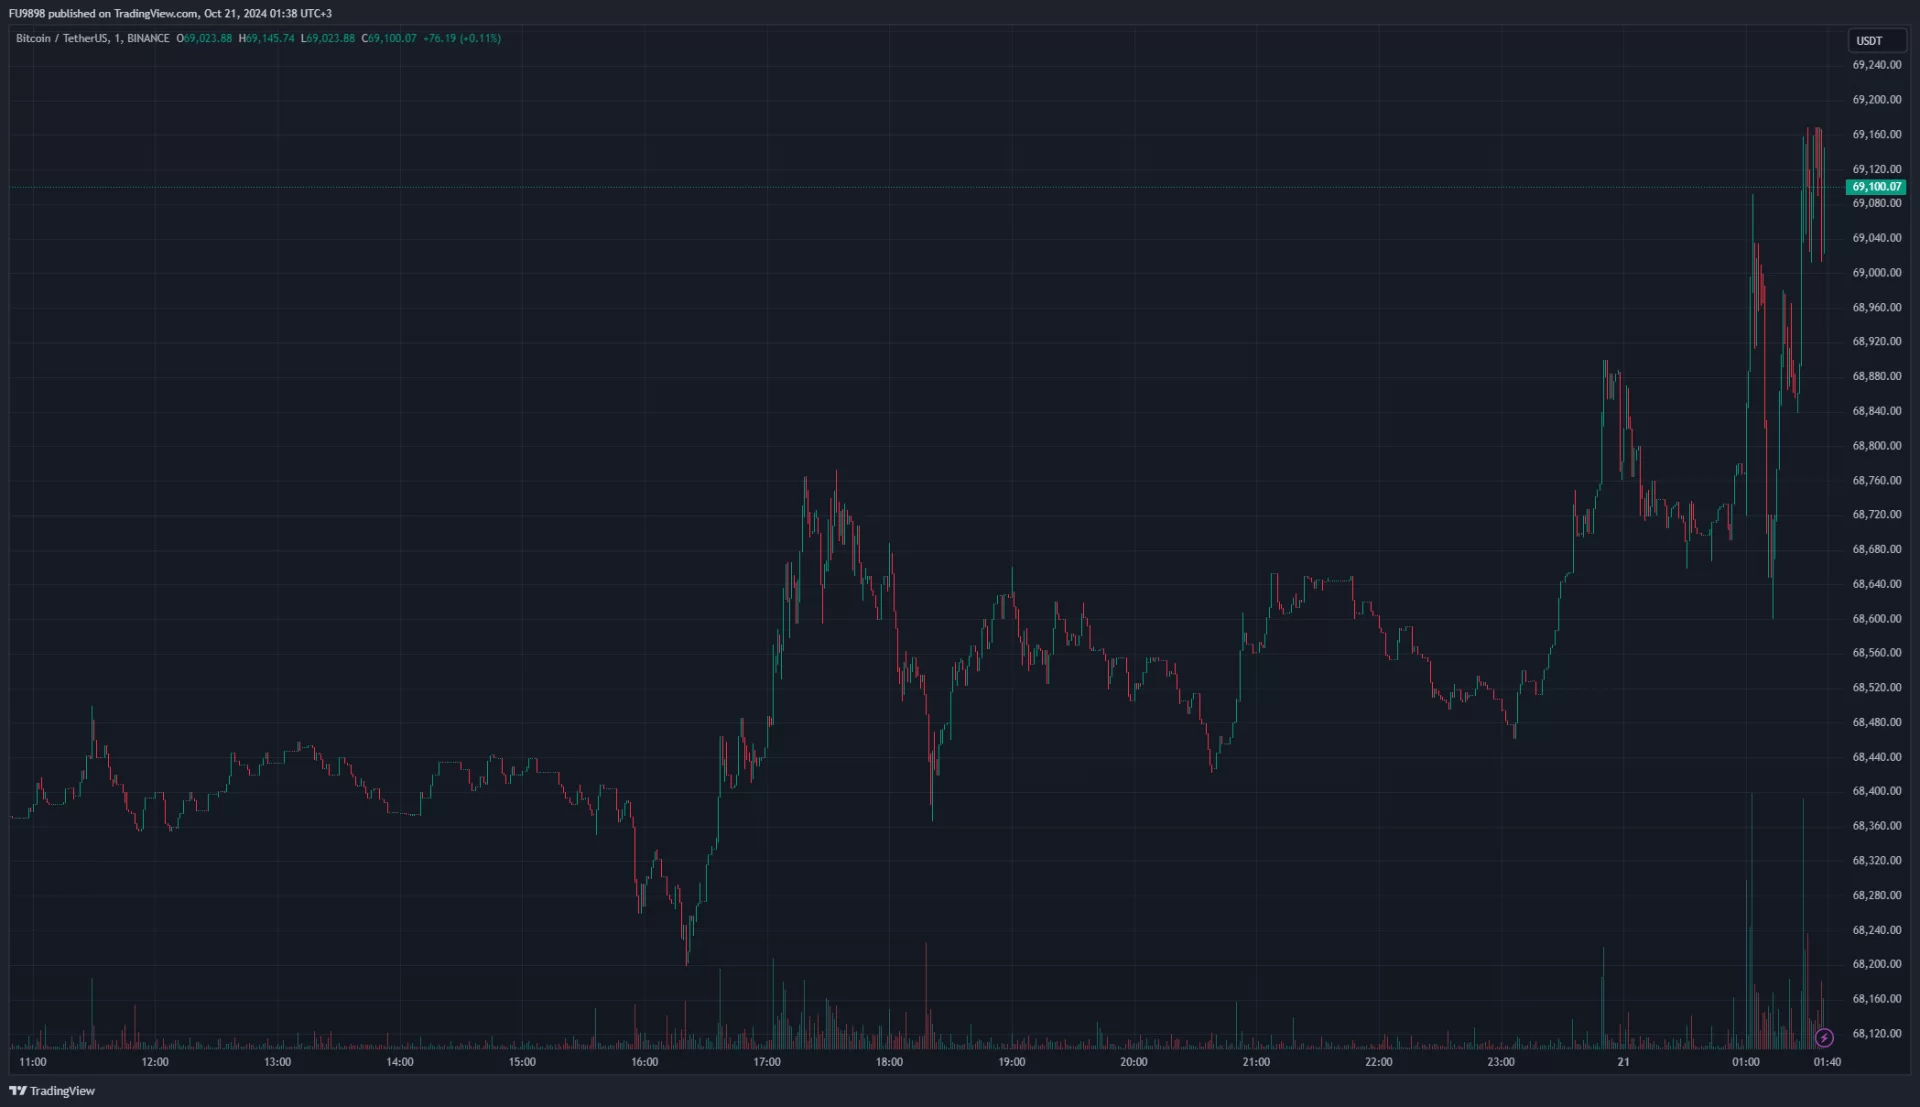Click the 68,120.00 price scale label
Image resolution: width=1920 pixels, height=1107 pixels.
tap(1876, 1033)
